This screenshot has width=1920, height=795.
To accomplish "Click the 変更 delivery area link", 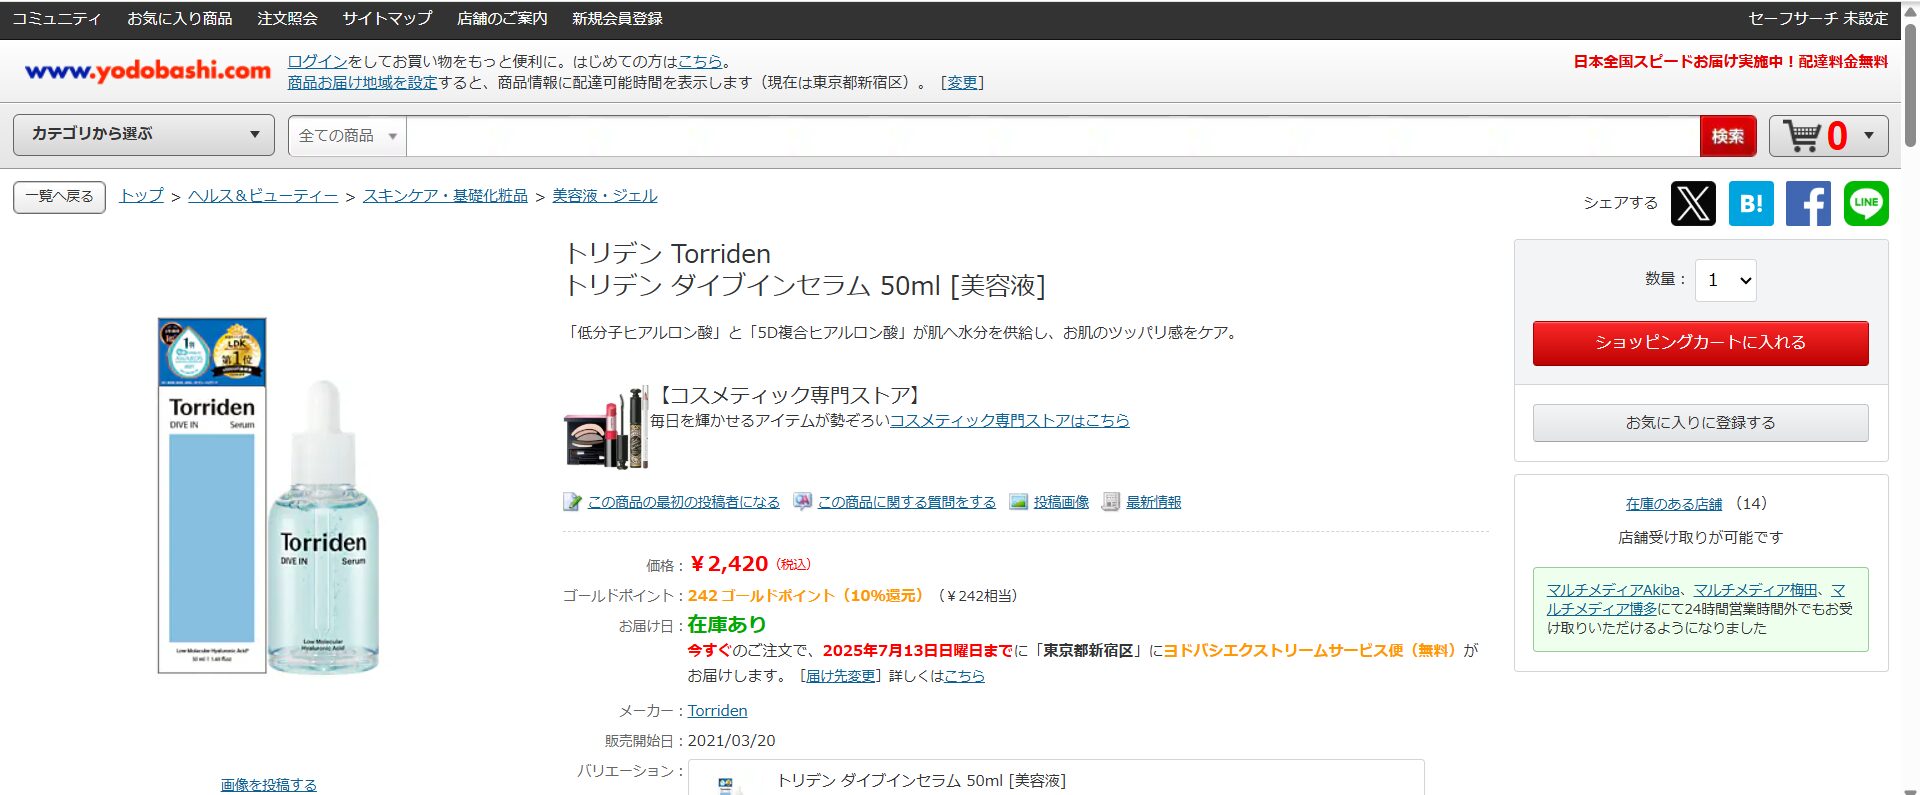I will point(962,82).
